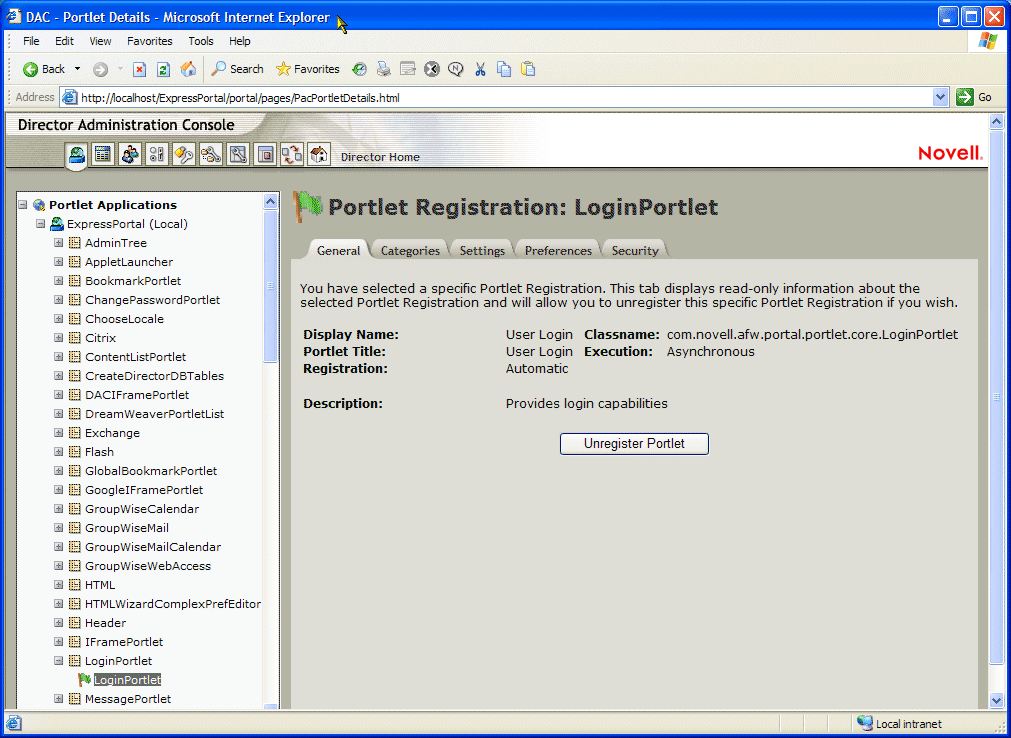Collapse the LoginPortlet parent node
The image size is (1011, 738).
pos(59,661)
